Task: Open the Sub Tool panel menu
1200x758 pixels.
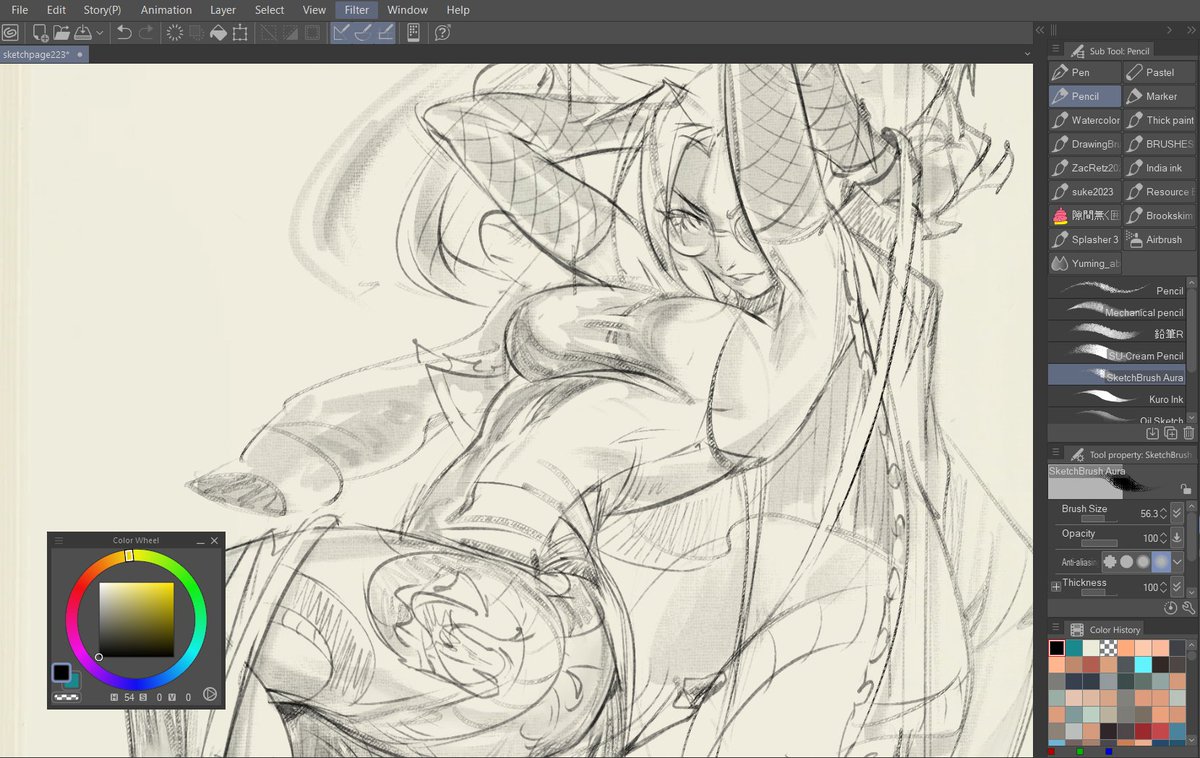Action: click(1056, 50)
